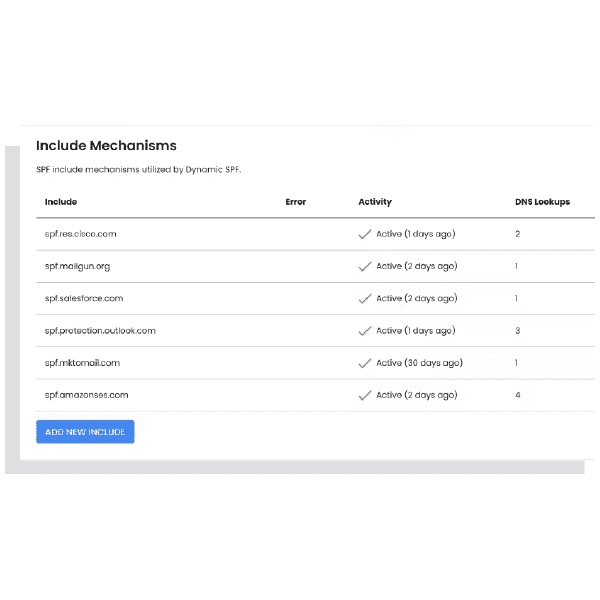Choose the spf.protection.outlook.com include
Screen dimensions: 600x600
(x=100, y=330)
